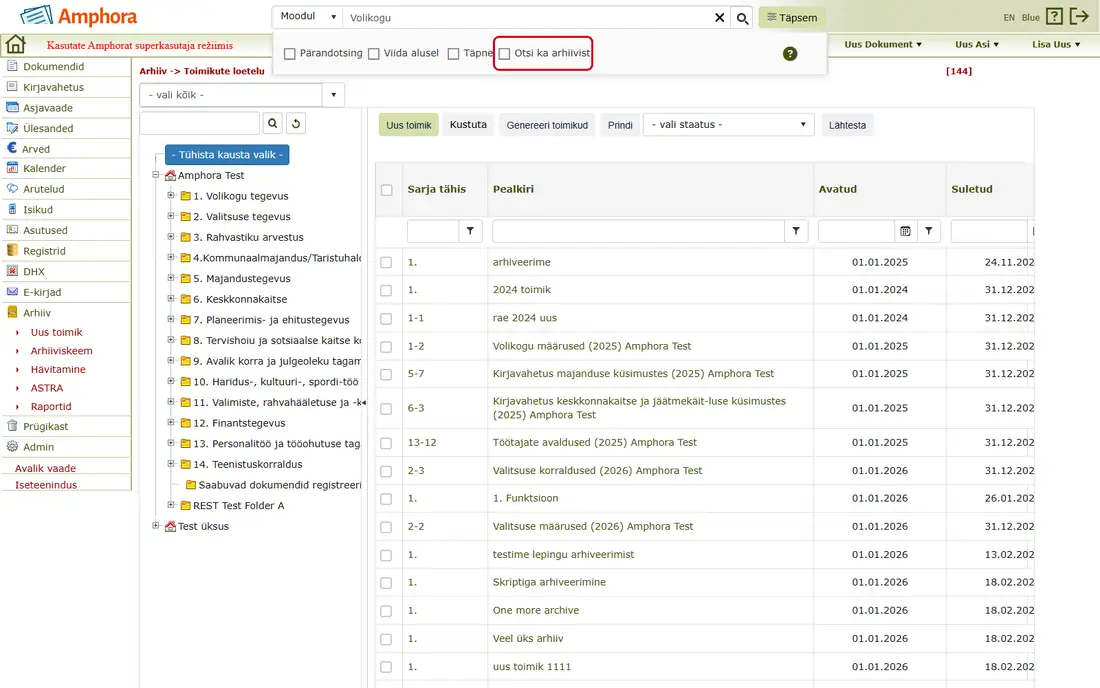Click the Genereeri toimikud button
The image size is (1100, 688).
(x=547, y=125)
